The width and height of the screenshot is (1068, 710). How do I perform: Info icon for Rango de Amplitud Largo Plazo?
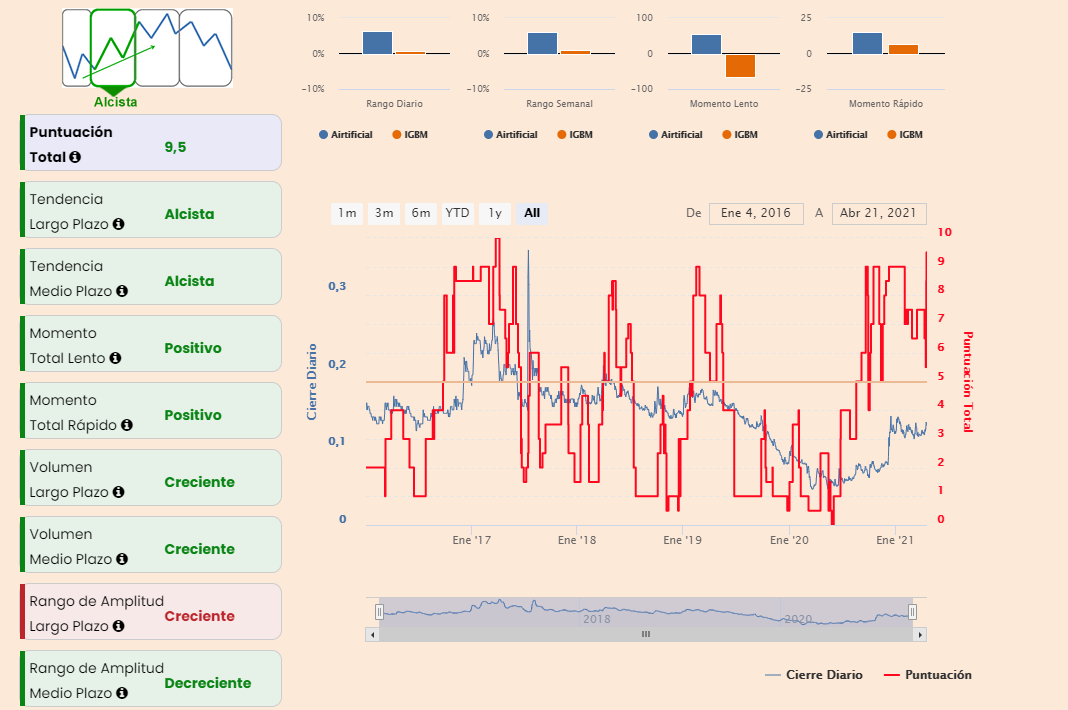[119, 626]
